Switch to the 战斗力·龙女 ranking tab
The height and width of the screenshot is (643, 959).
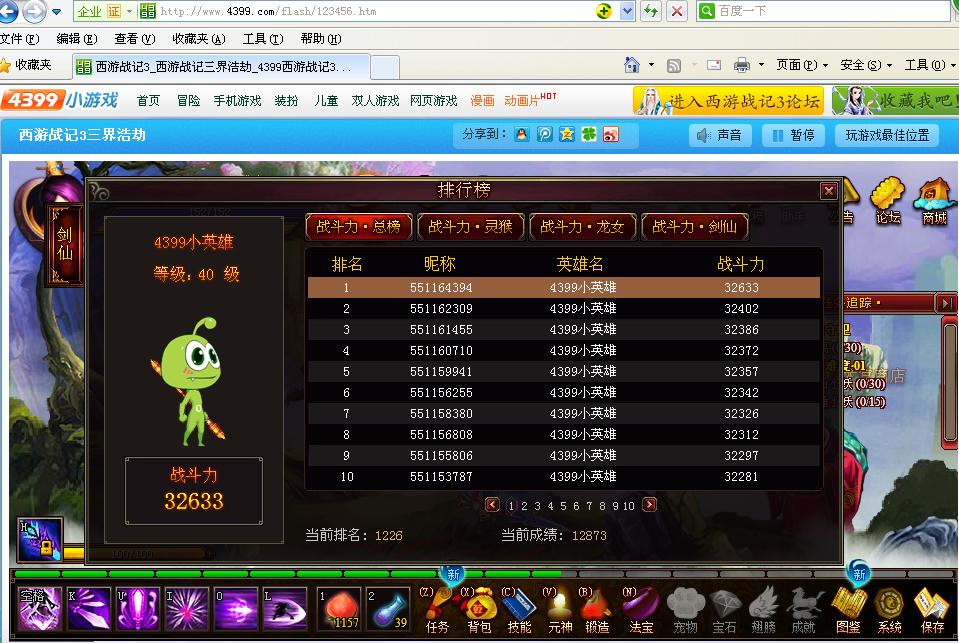582,227
